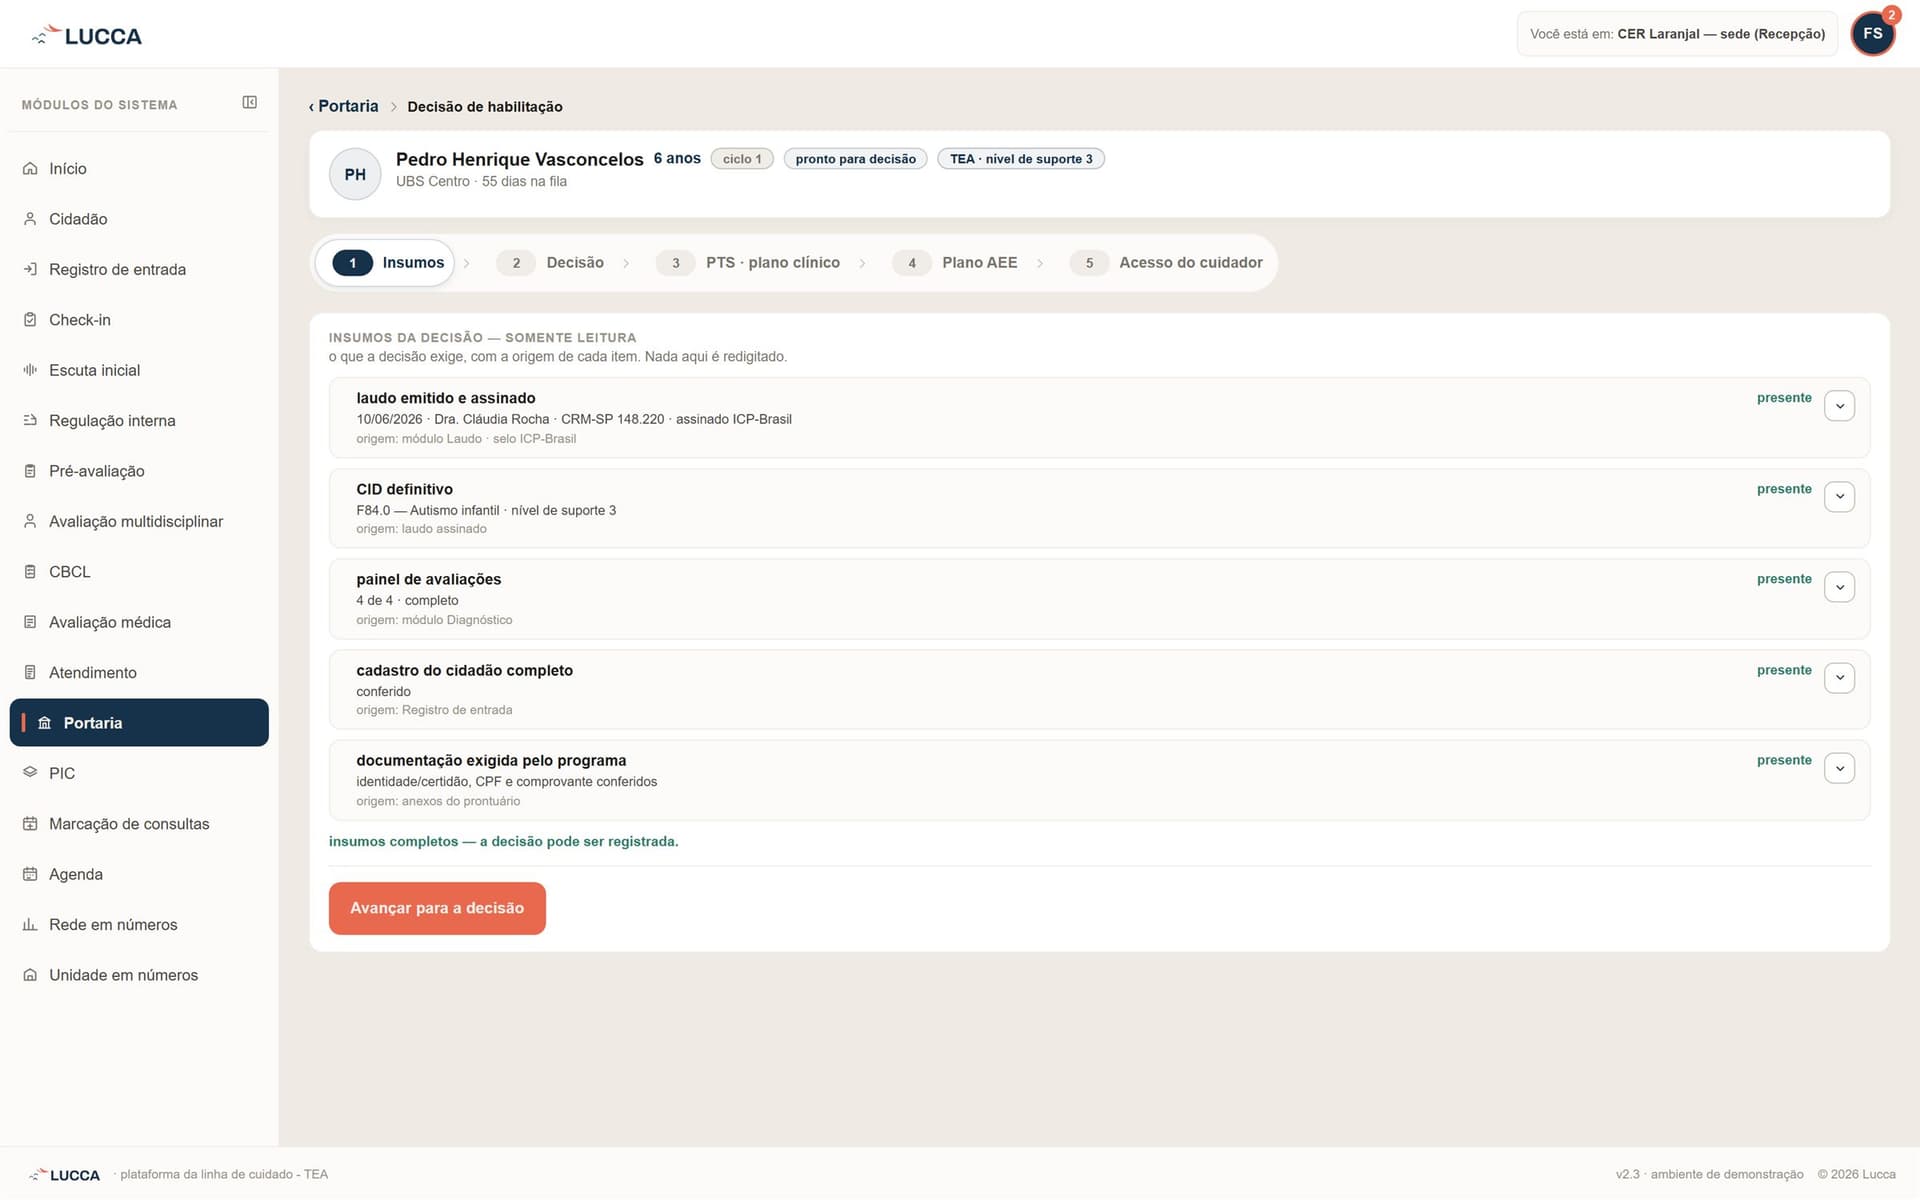Image resolution: width=1920 pixels, height=1200 pixels.
Task: Click the Pré-avaliação clipboard icon
Action: (x=30, y=471)
